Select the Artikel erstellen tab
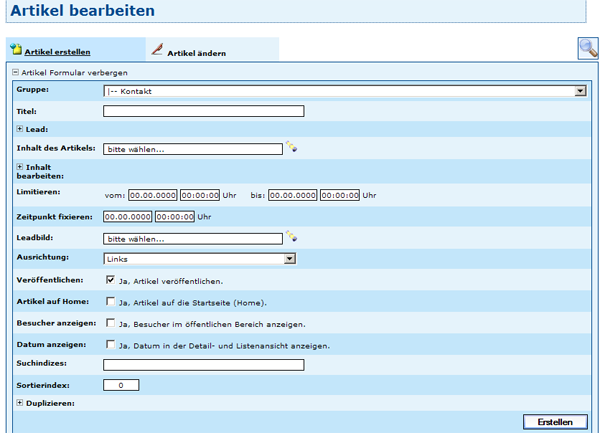The height and width of the screenshot is (433, 600). (x=57, y=51)
